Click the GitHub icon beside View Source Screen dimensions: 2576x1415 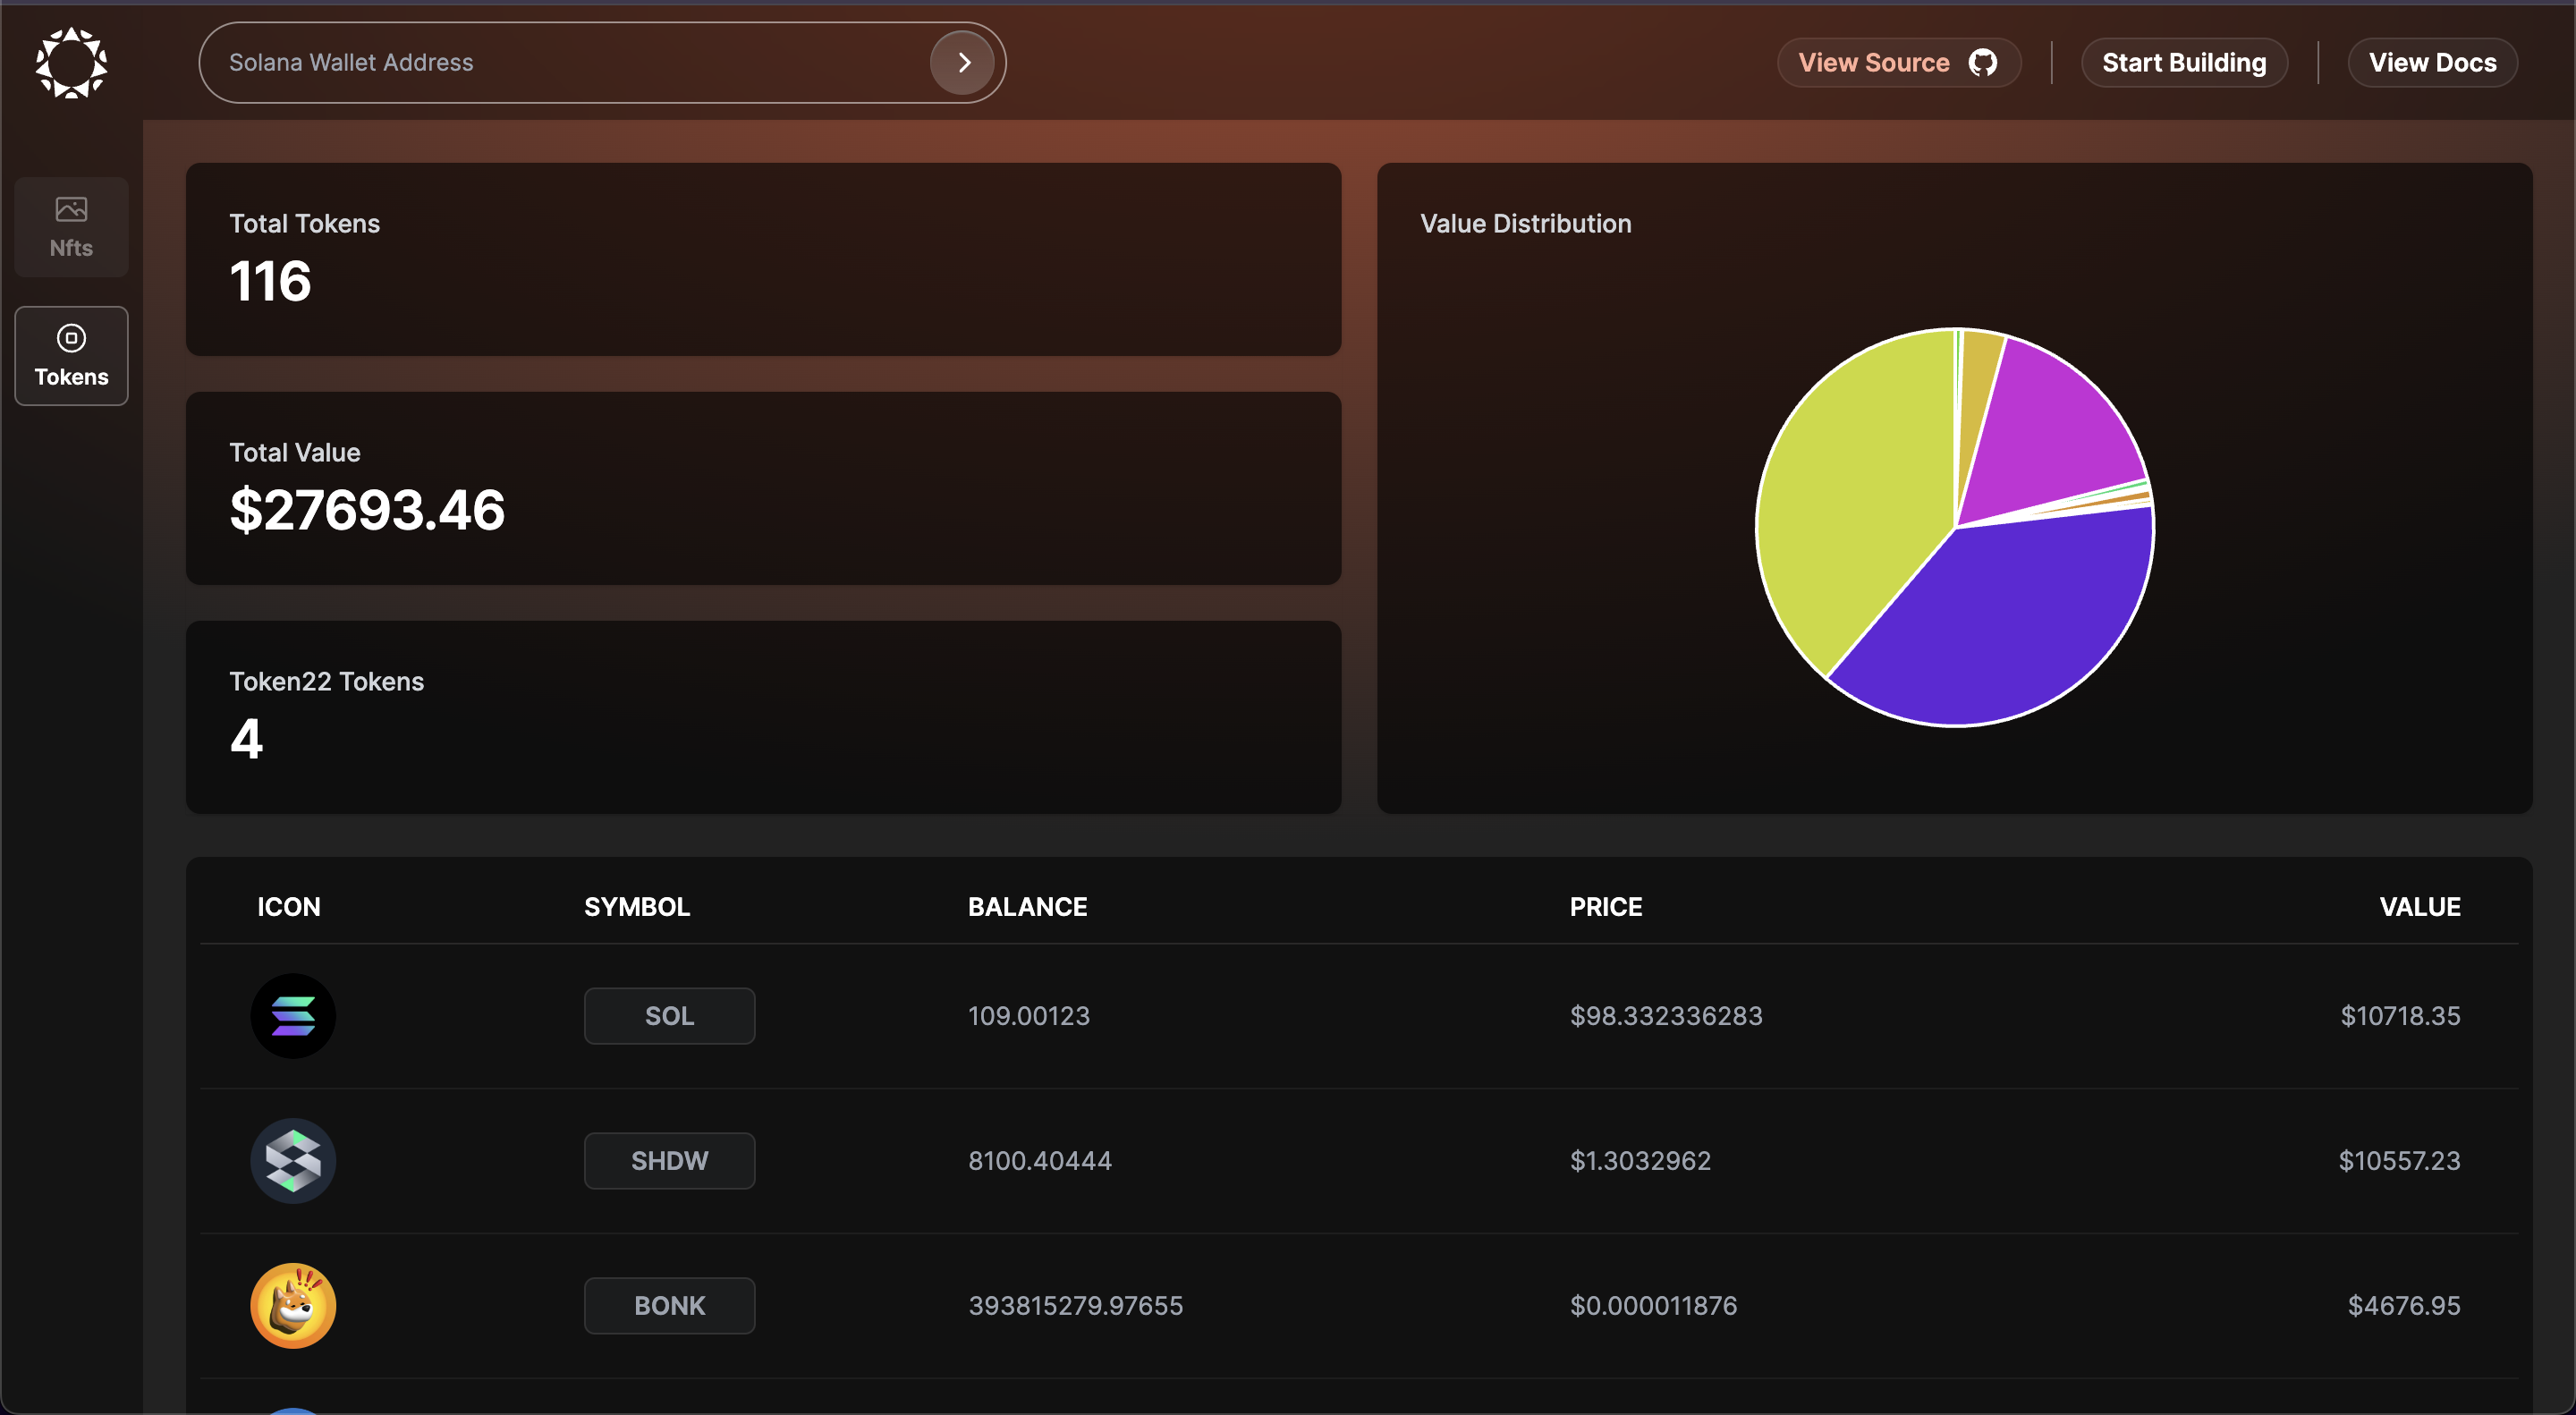[x=1982, y=63]
